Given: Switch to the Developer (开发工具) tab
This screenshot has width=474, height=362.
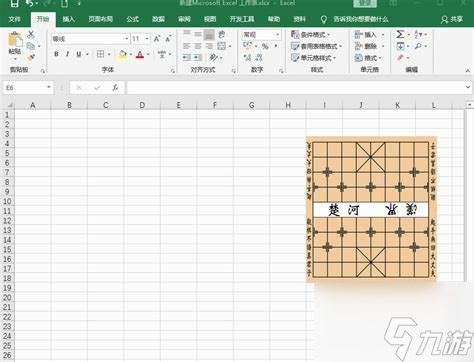Looking at the screenshot, I should coord(242,19).
